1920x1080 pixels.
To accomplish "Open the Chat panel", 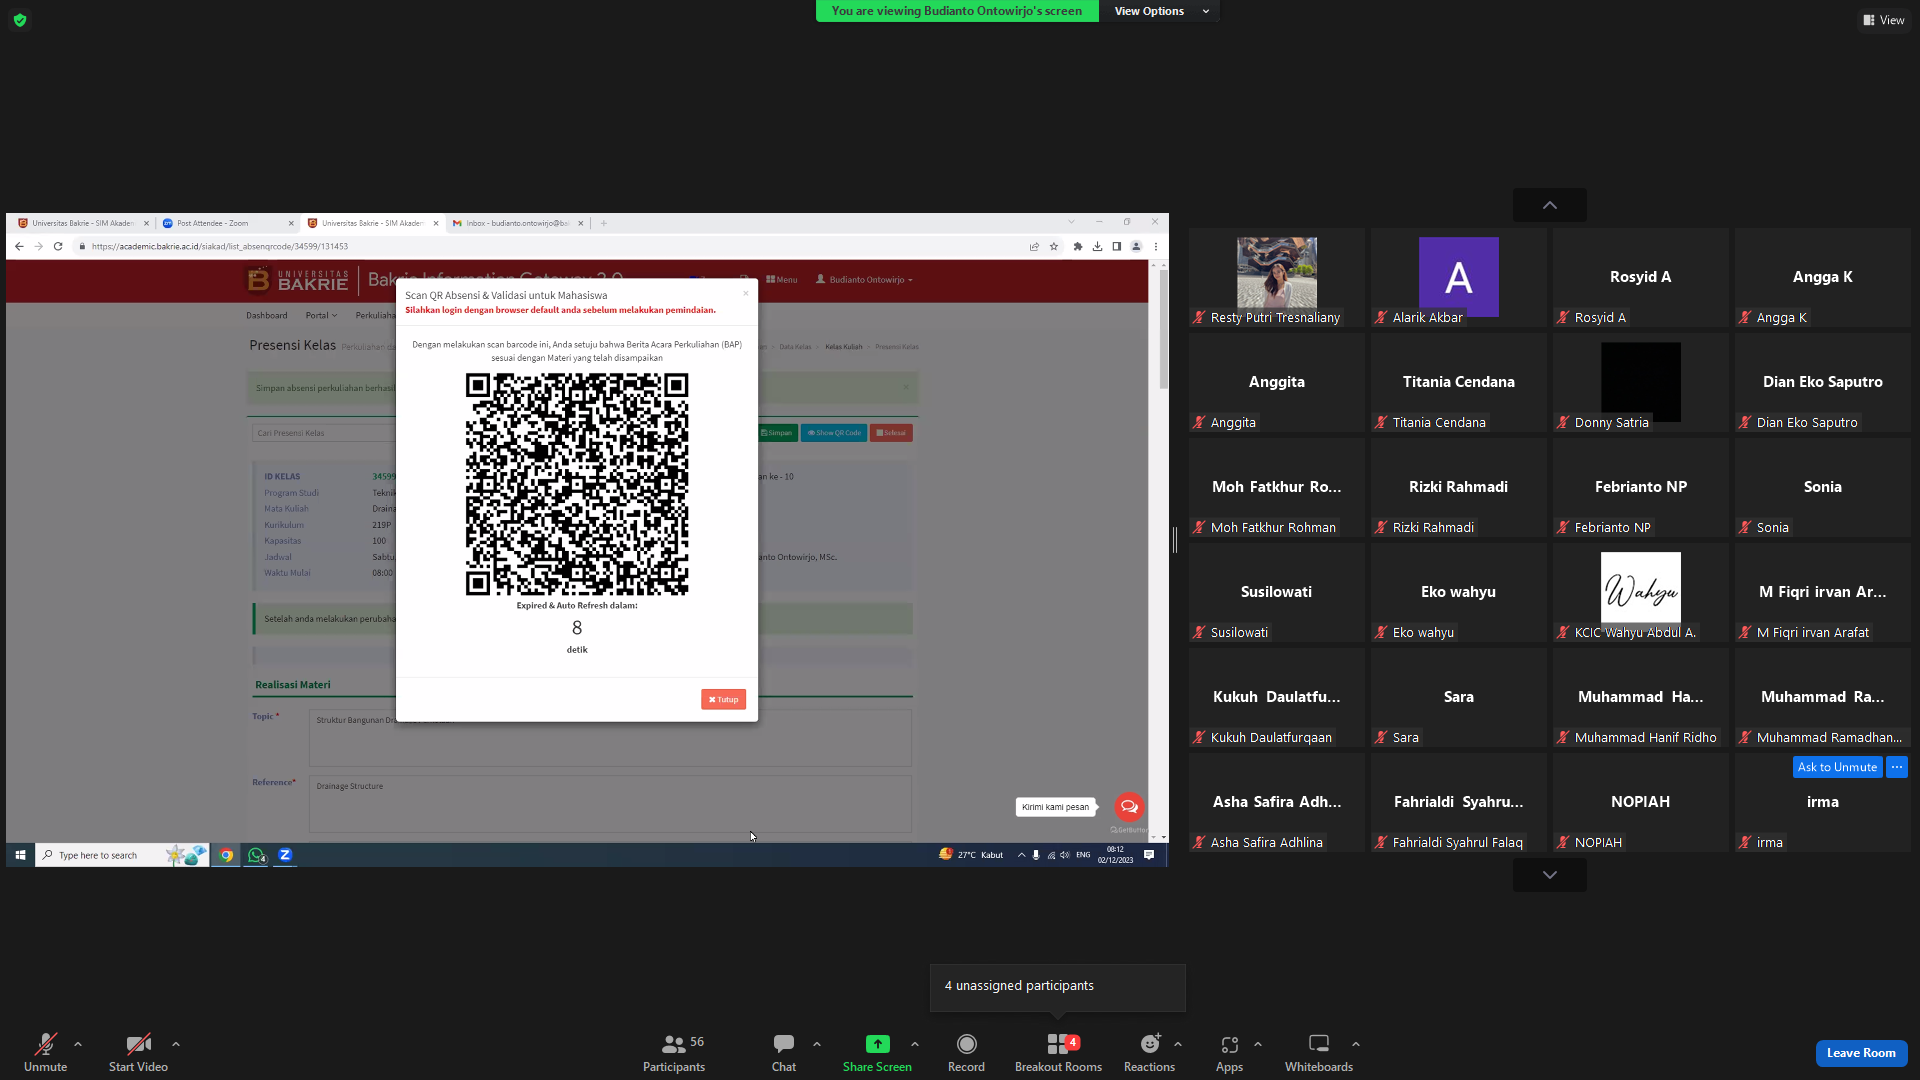I will [784, 1052].
